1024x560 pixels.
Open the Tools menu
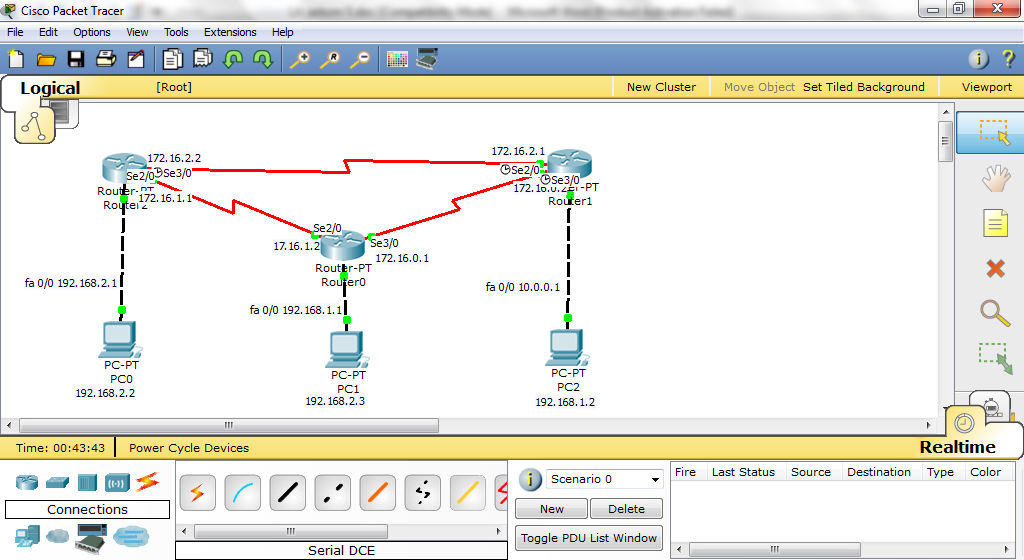click(x=176, y=32)
